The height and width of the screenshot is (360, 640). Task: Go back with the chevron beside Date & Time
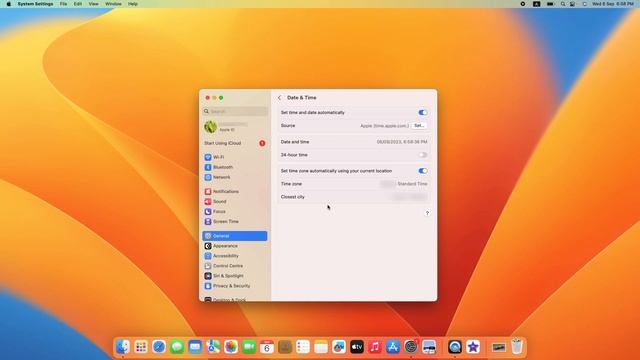tap(280, 98)
